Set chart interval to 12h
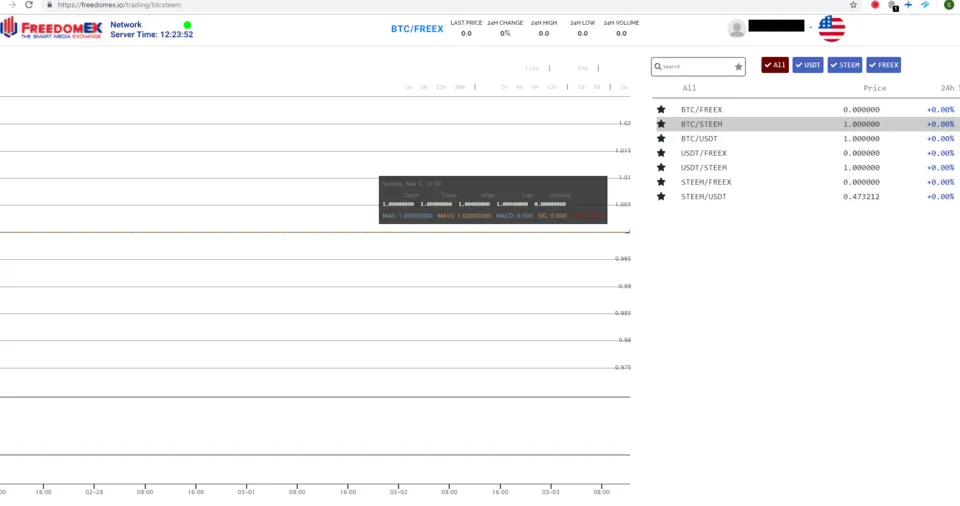The image size is (960, 506). (x=552, y=87)
